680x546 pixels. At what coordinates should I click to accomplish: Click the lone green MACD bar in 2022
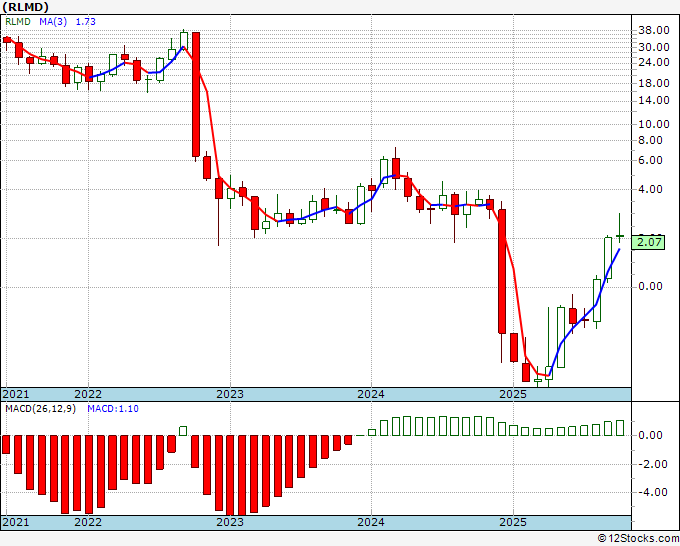(183, 431)
